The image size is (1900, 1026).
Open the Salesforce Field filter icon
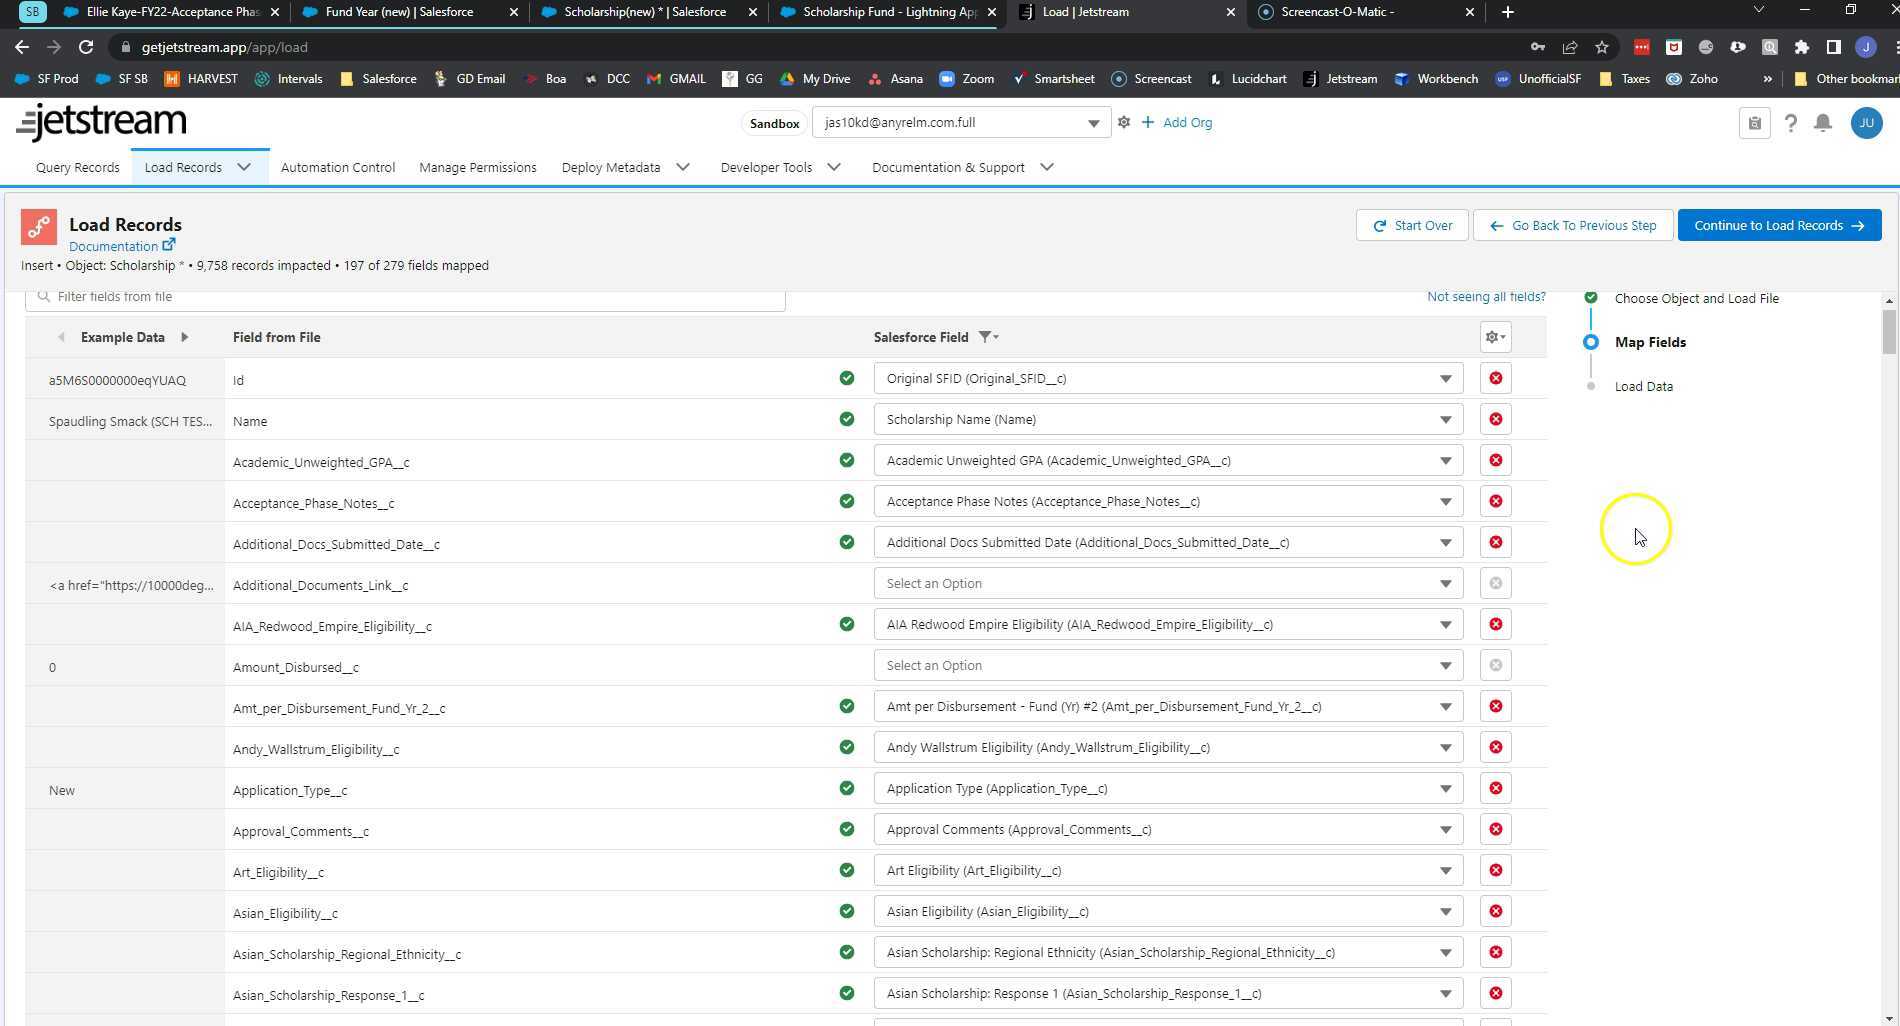[x=987, y=338]
